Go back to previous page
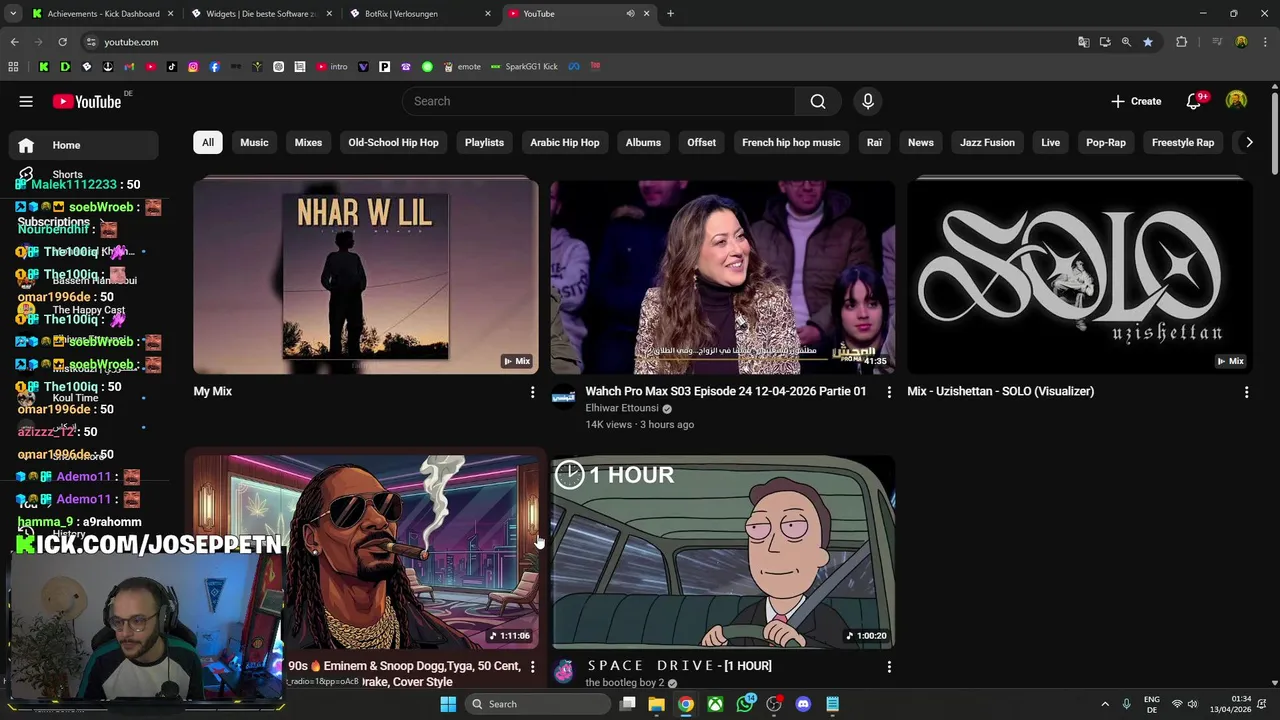The height and width of the screenshot is (720, 1280). [x=15, y=42]
